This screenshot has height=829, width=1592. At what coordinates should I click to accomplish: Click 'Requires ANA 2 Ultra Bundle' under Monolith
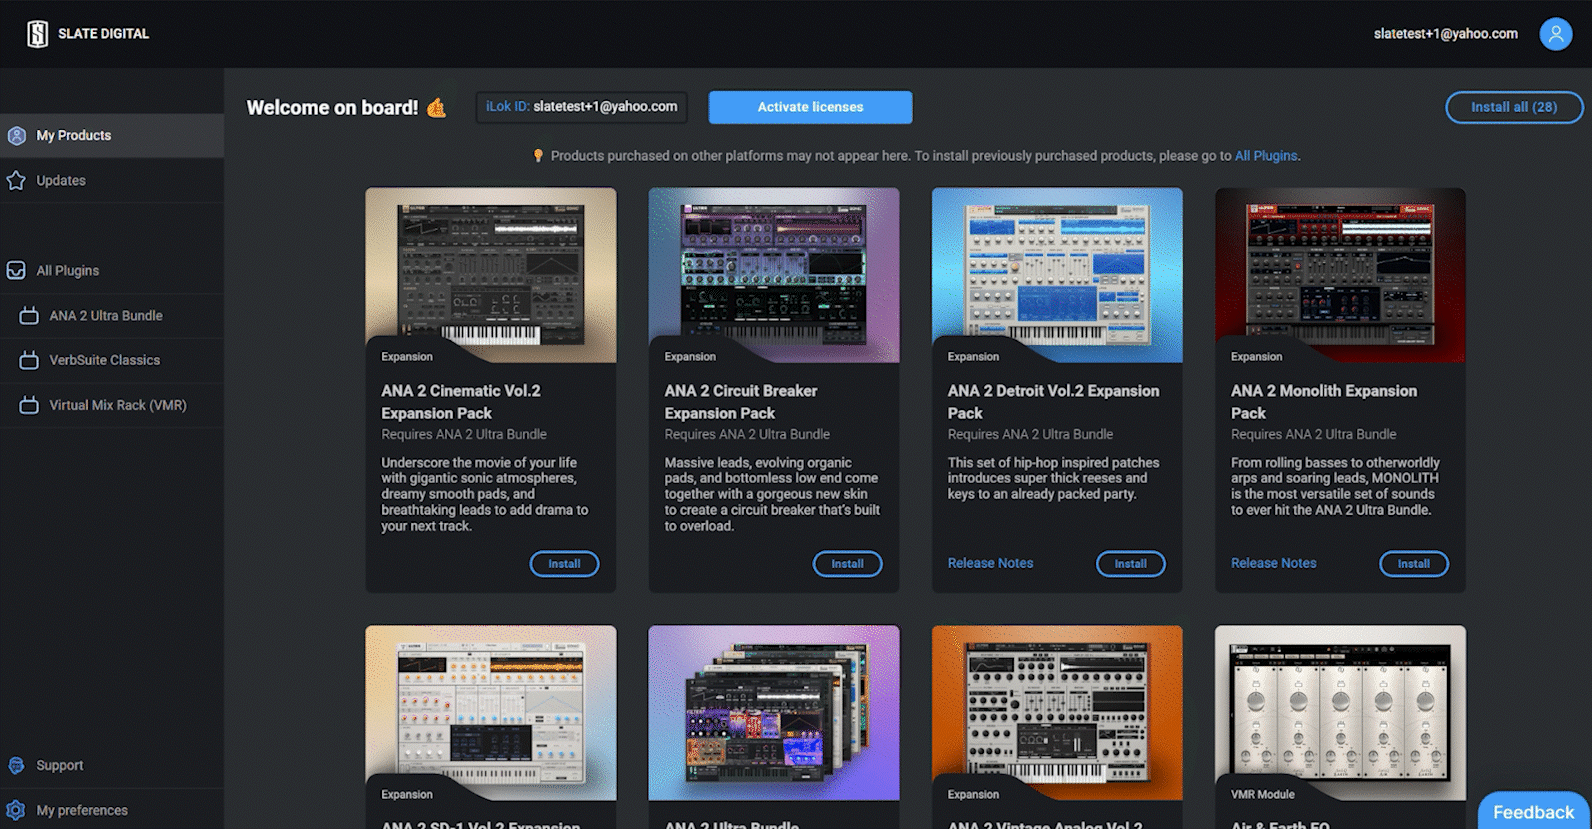point(1313,435)
